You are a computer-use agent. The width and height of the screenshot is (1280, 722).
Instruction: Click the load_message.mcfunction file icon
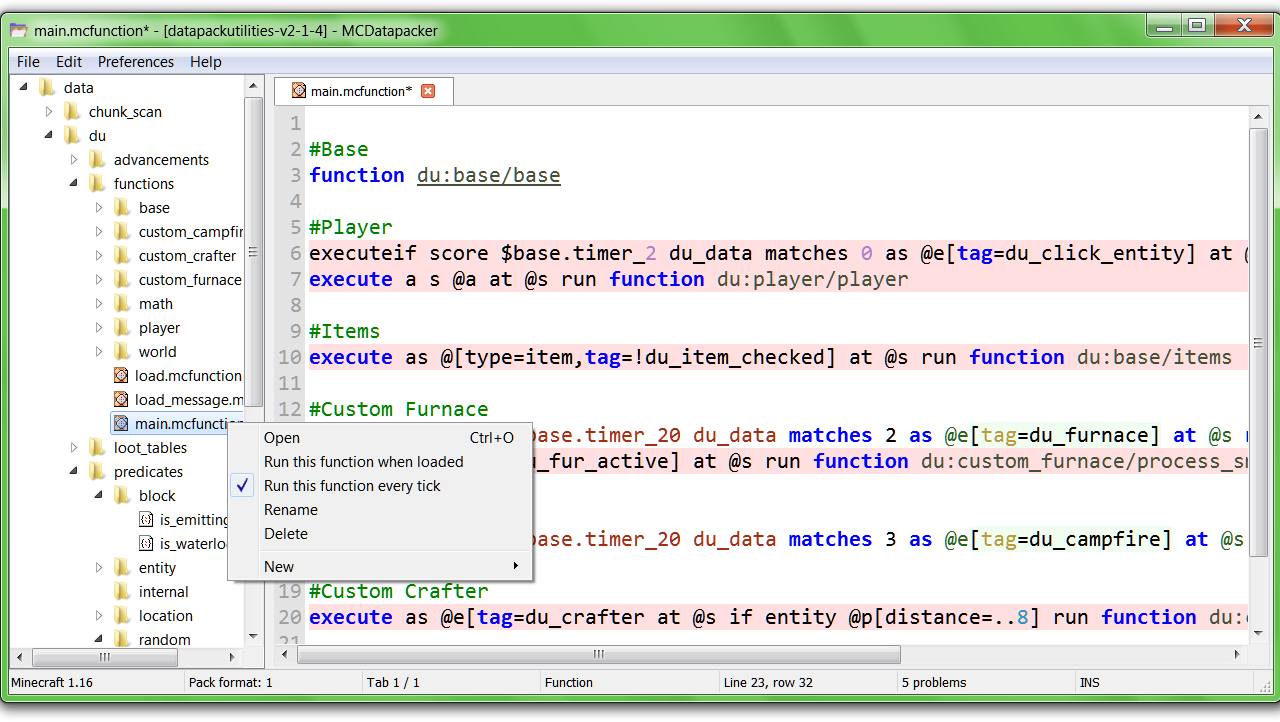pos(120,399)
